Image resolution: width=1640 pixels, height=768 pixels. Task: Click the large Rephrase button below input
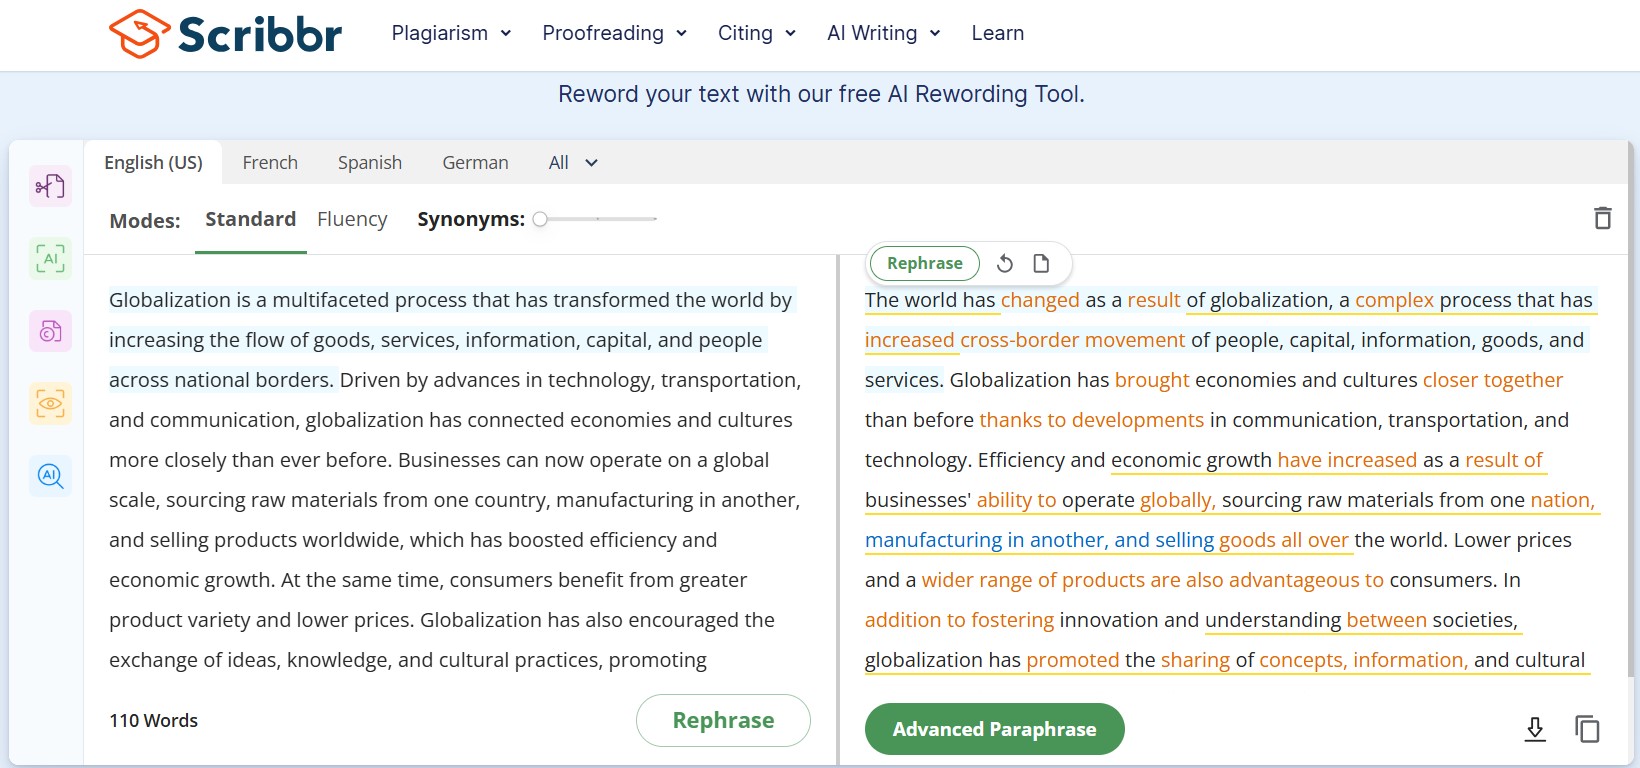click(723, 720)
